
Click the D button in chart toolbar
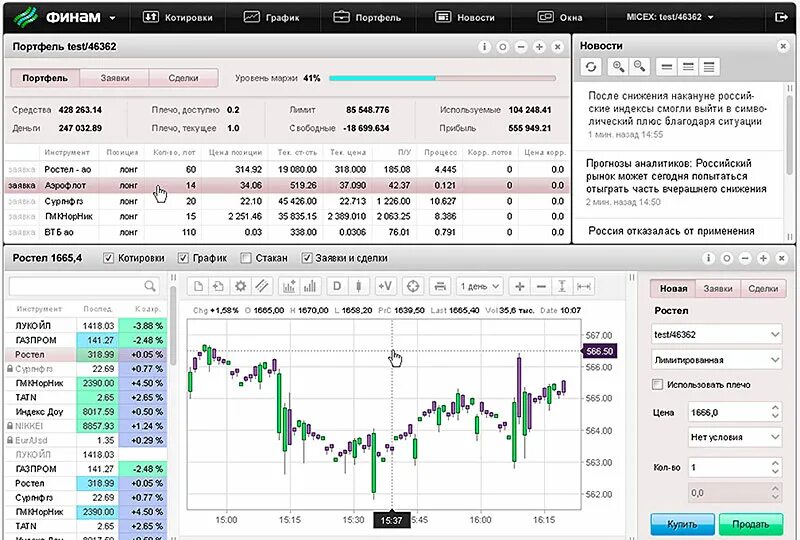337,286
